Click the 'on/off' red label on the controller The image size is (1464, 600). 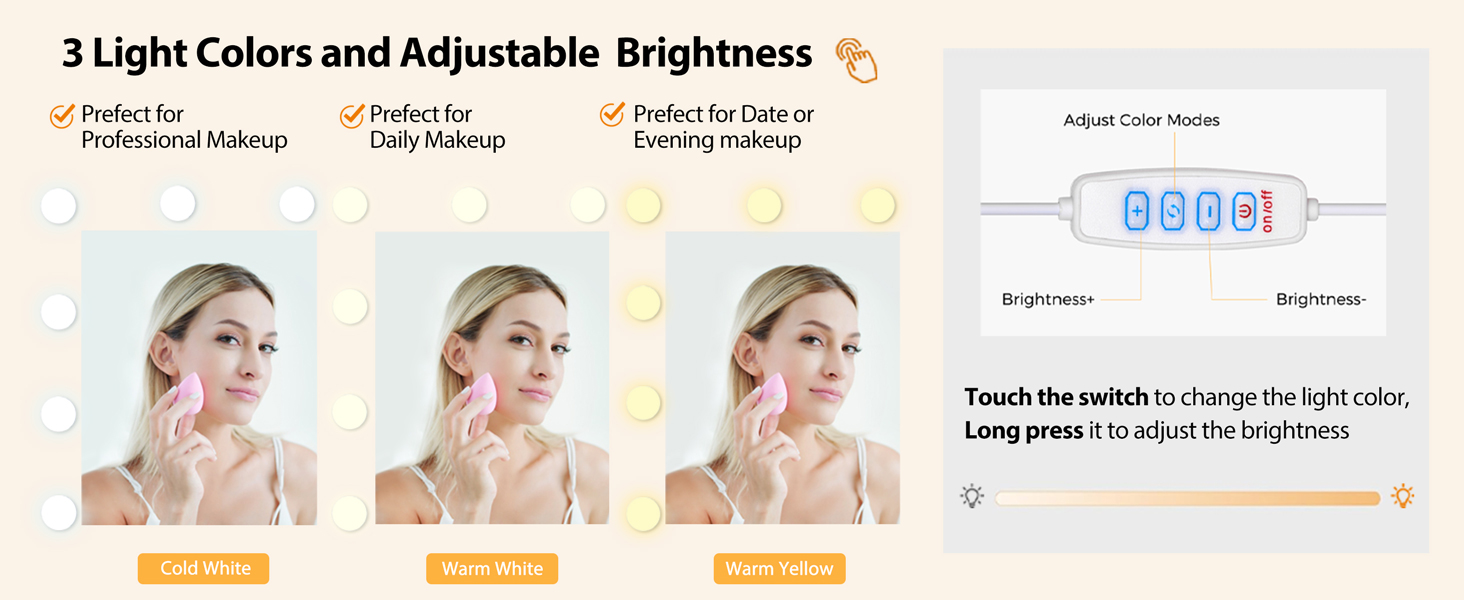point(1267,211)
